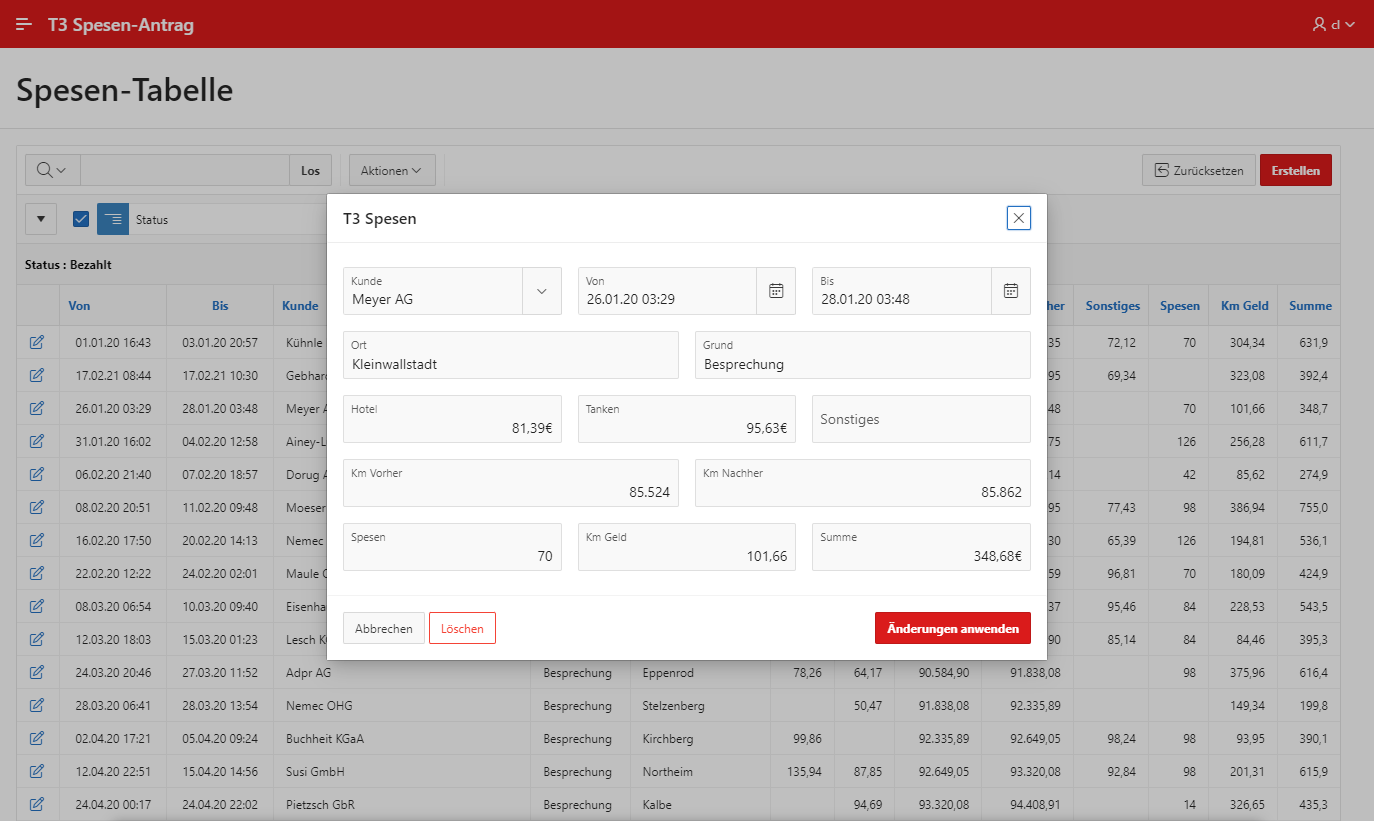Expand the search column selector
The height and width of the screenshot is (821, 1374).
(52, 170)
